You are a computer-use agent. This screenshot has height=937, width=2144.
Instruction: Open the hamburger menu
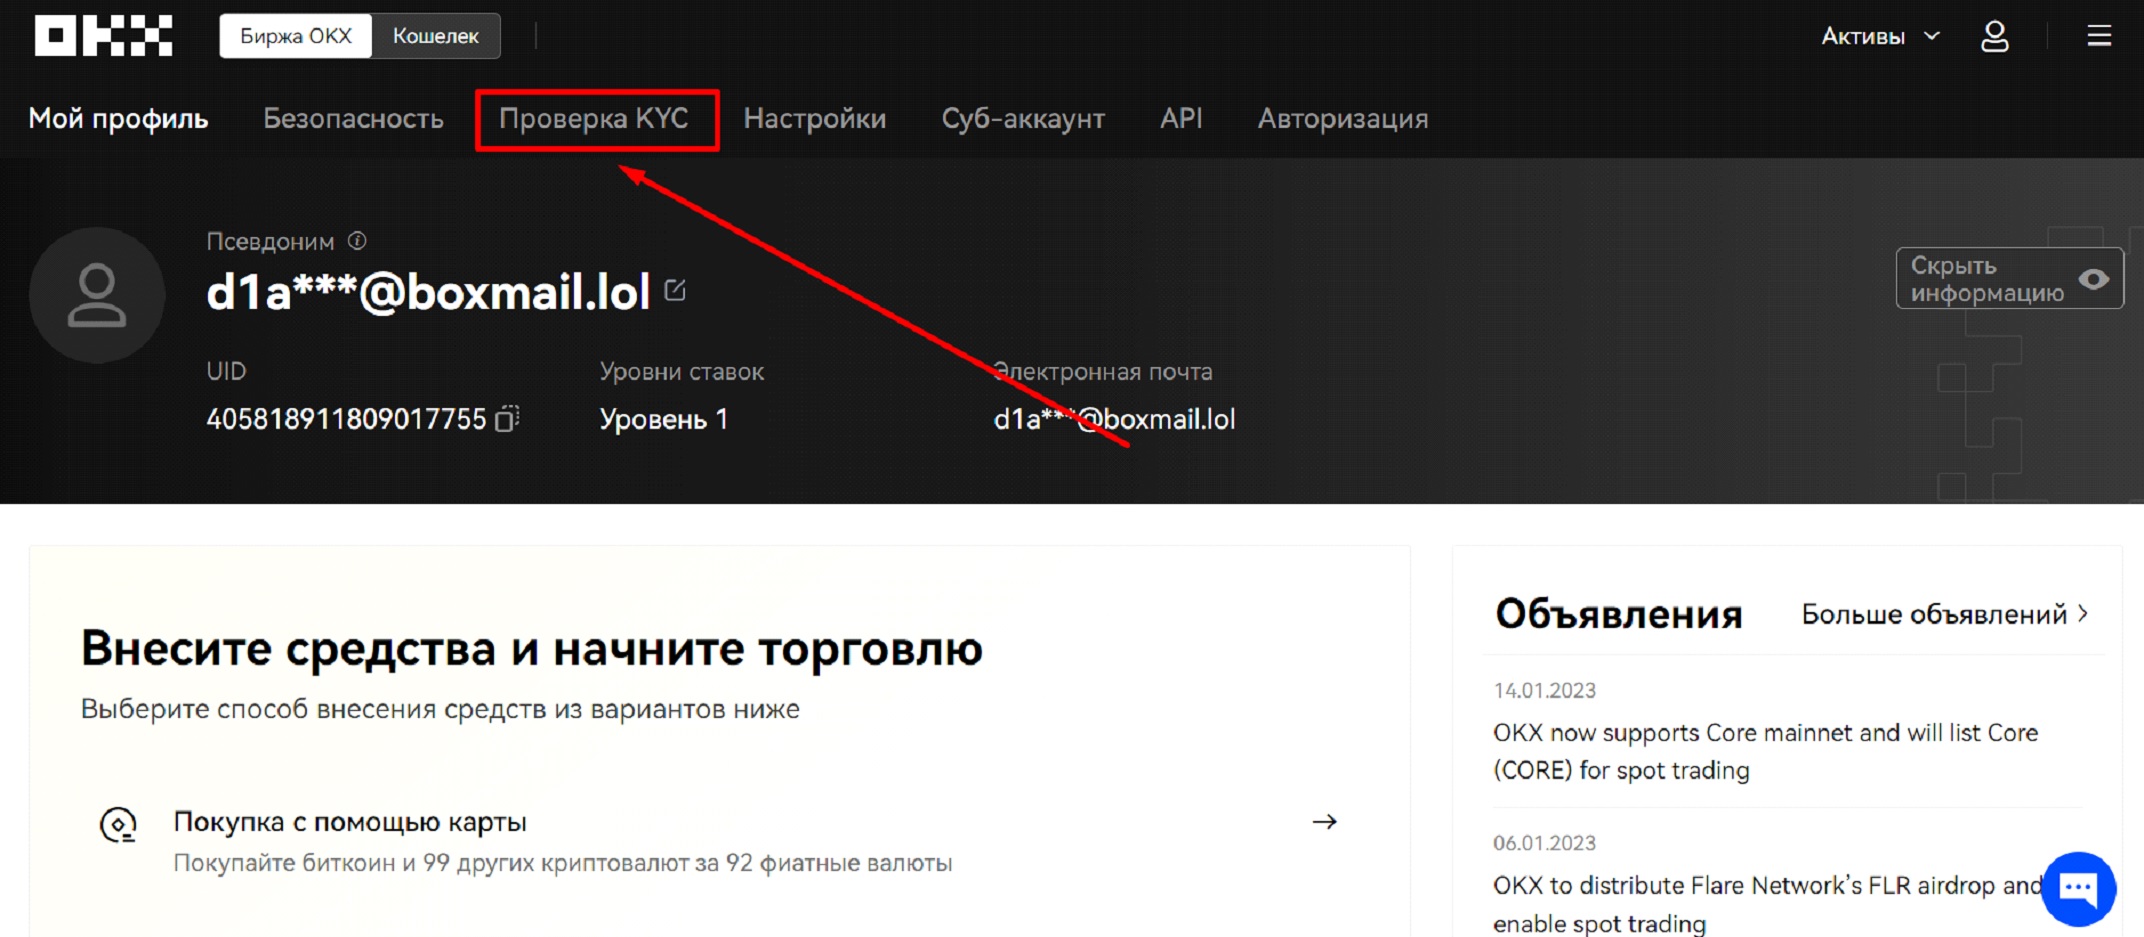tap(2098, 35)
